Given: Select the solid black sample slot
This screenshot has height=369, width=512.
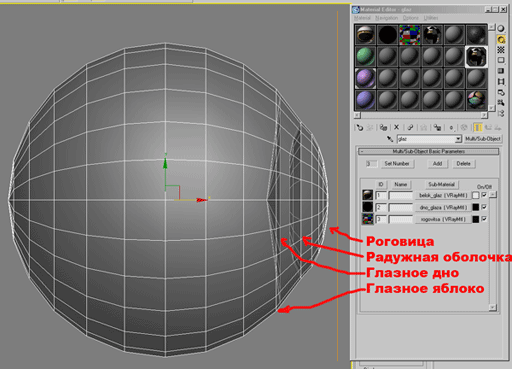Looking at the screenshot, I should click(388, 35).
